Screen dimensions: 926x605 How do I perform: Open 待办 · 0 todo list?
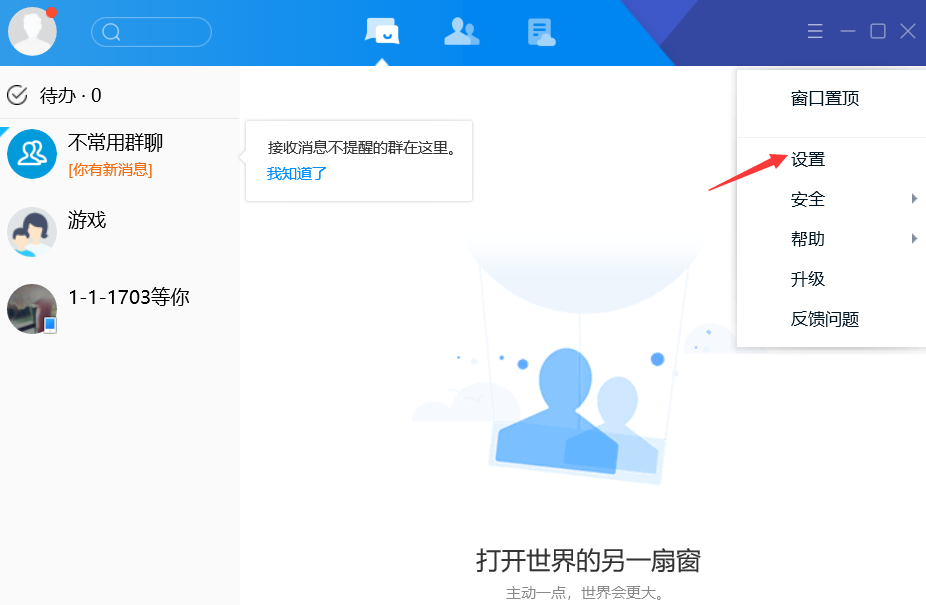click(x=119, y=95)
